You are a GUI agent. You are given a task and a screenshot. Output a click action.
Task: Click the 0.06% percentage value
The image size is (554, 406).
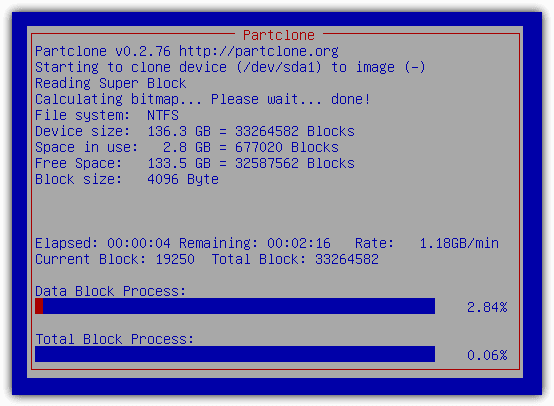pos(487,355)
